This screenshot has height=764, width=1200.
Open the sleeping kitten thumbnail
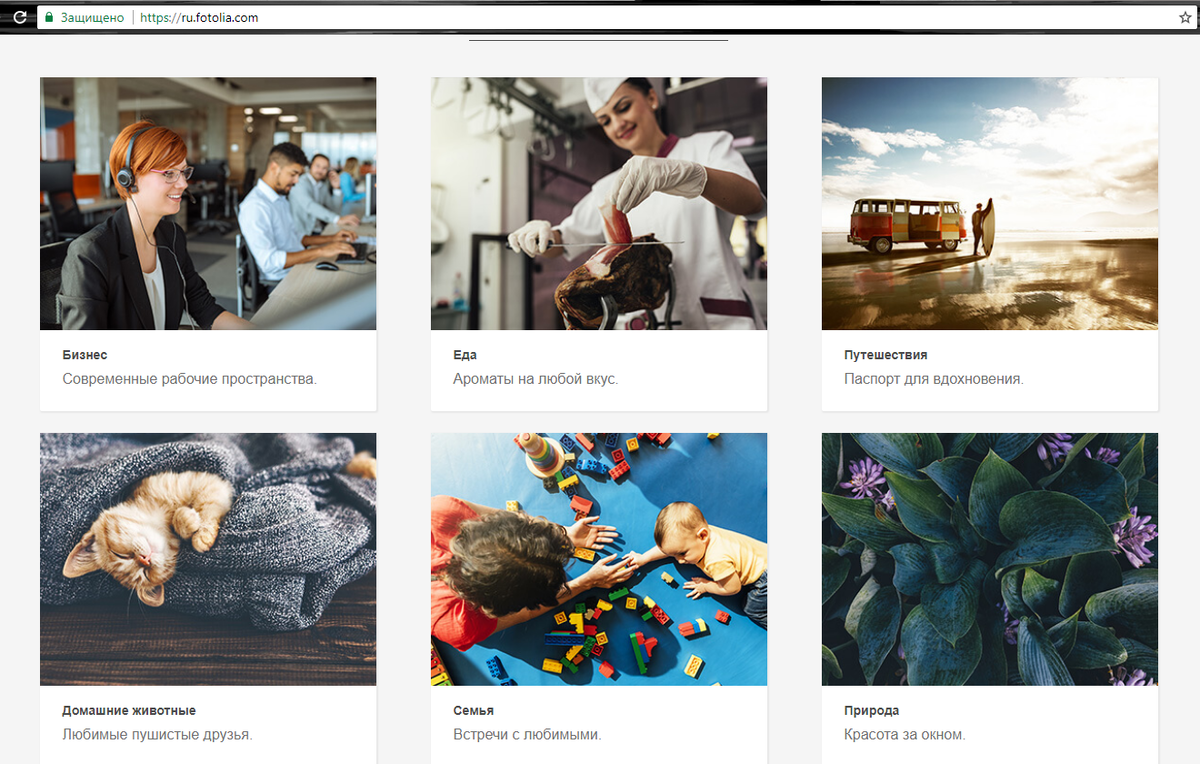tap(208, 559)
